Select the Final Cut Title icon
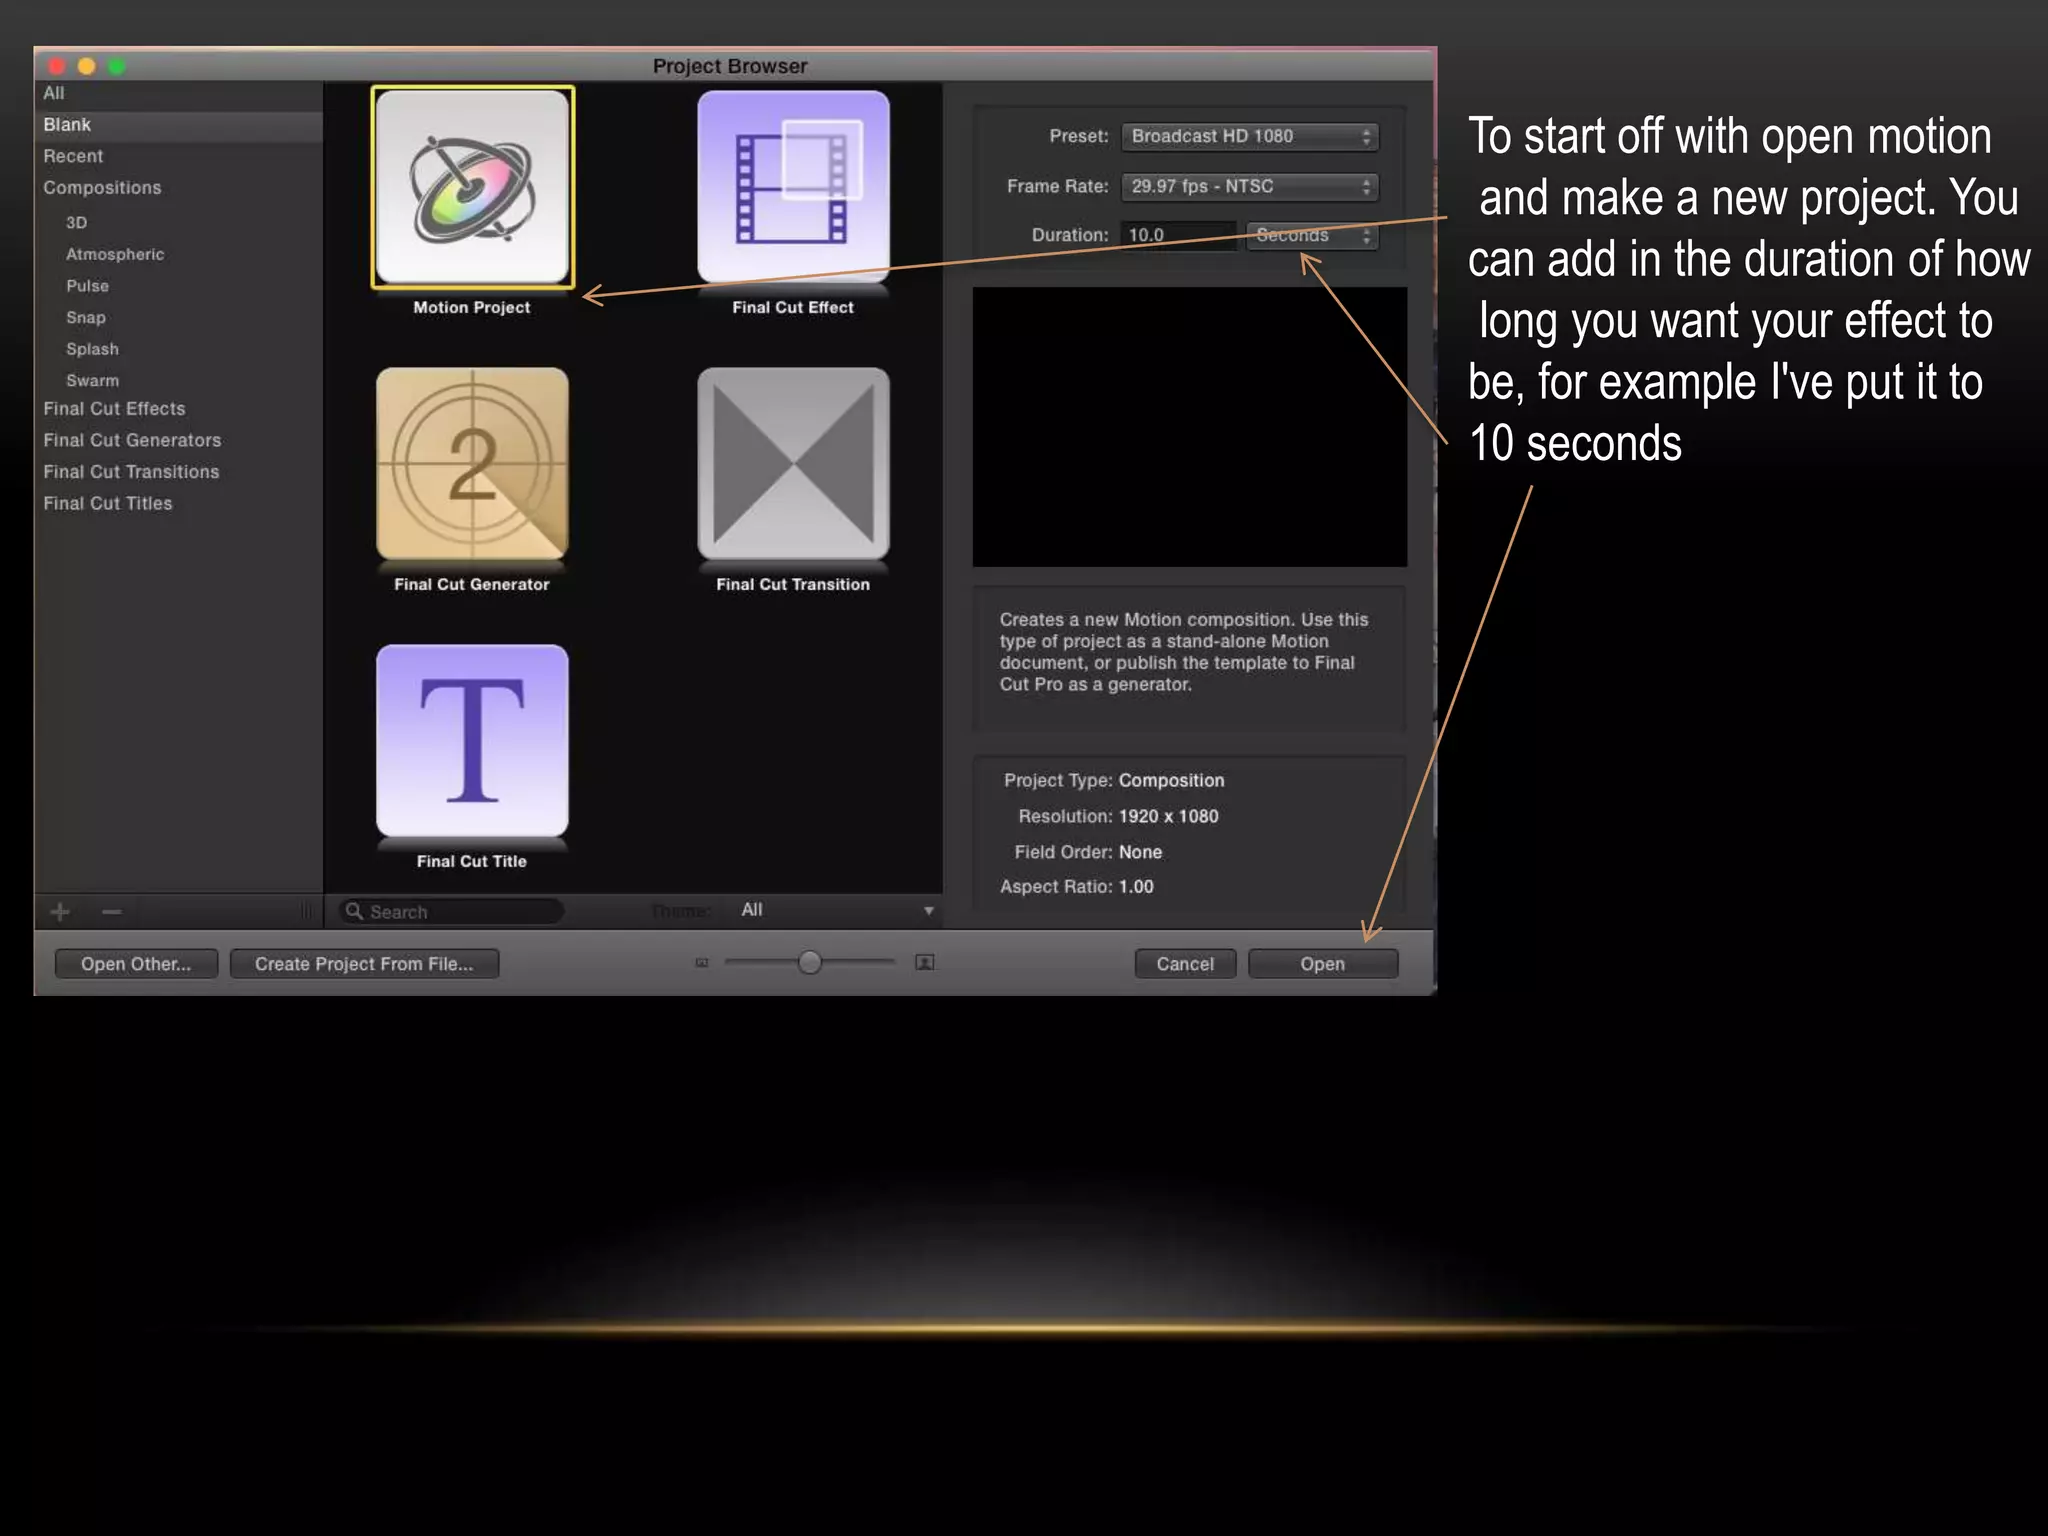This screenshot has width=2048, height=1536. (x=472, y=741)
